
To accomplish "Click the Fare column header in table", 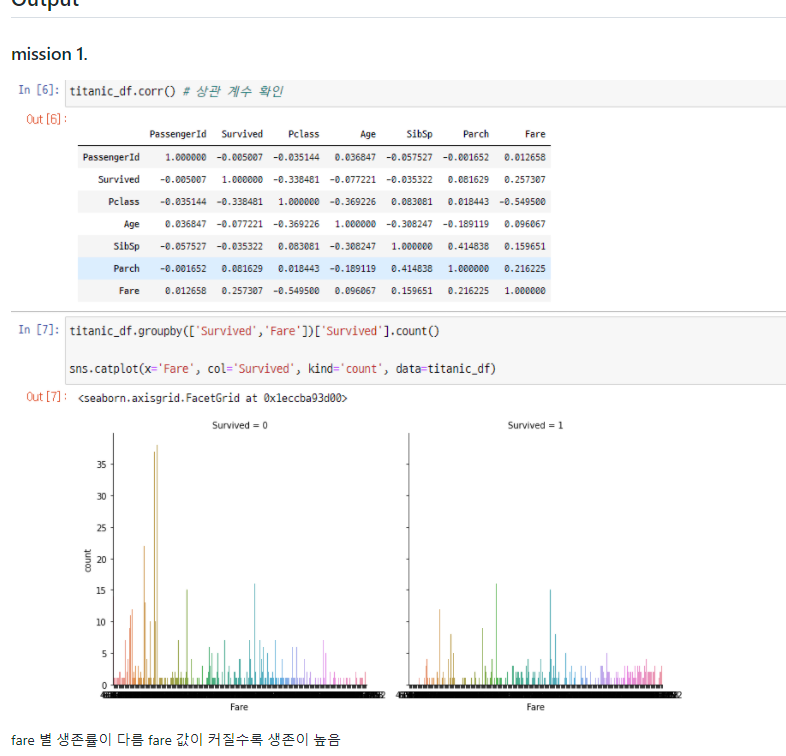I will 535,134.
